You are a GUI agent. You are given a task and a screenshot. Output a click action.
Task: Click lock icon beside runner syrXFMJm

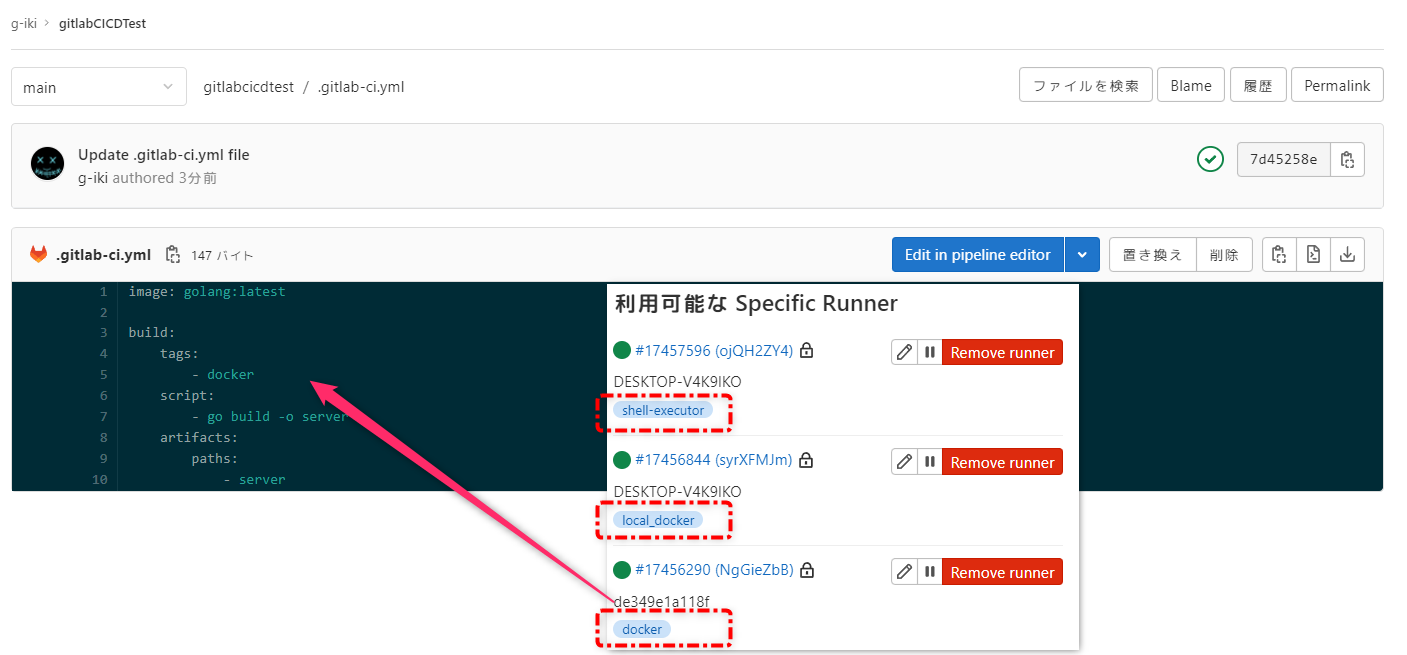(806, 460)
